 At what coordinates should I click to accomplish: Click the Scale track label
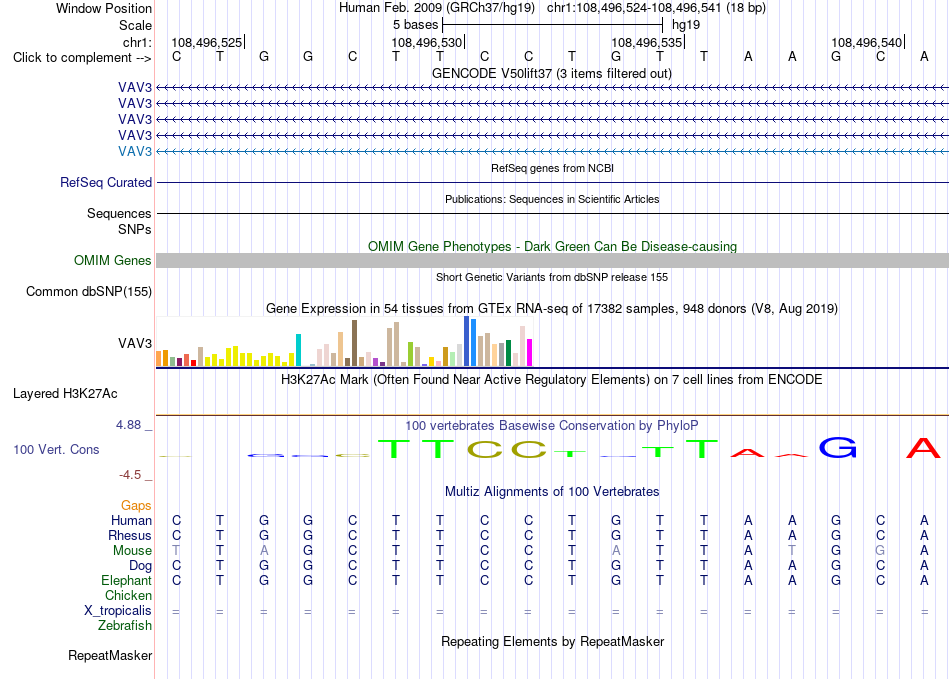tap(135, 25)
